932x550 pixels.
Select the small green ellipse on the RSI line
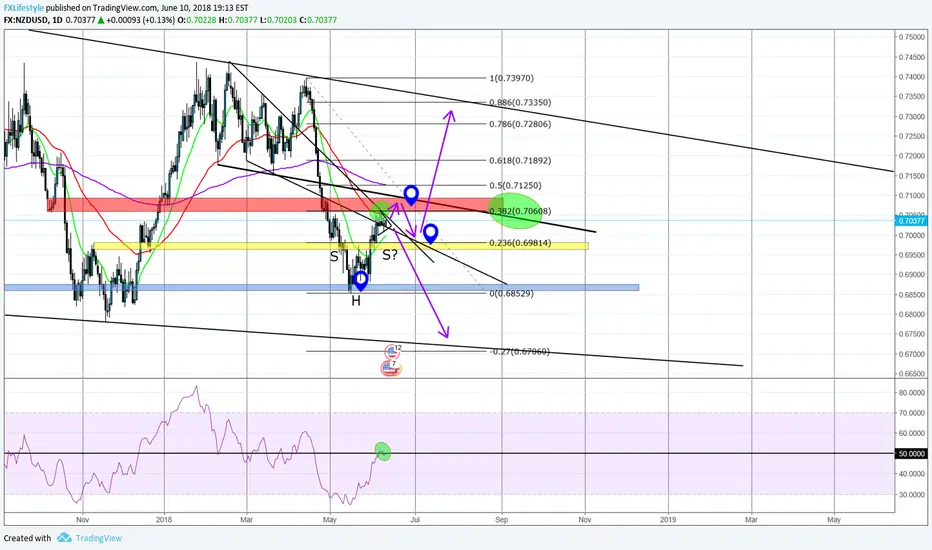coord(383,451)
